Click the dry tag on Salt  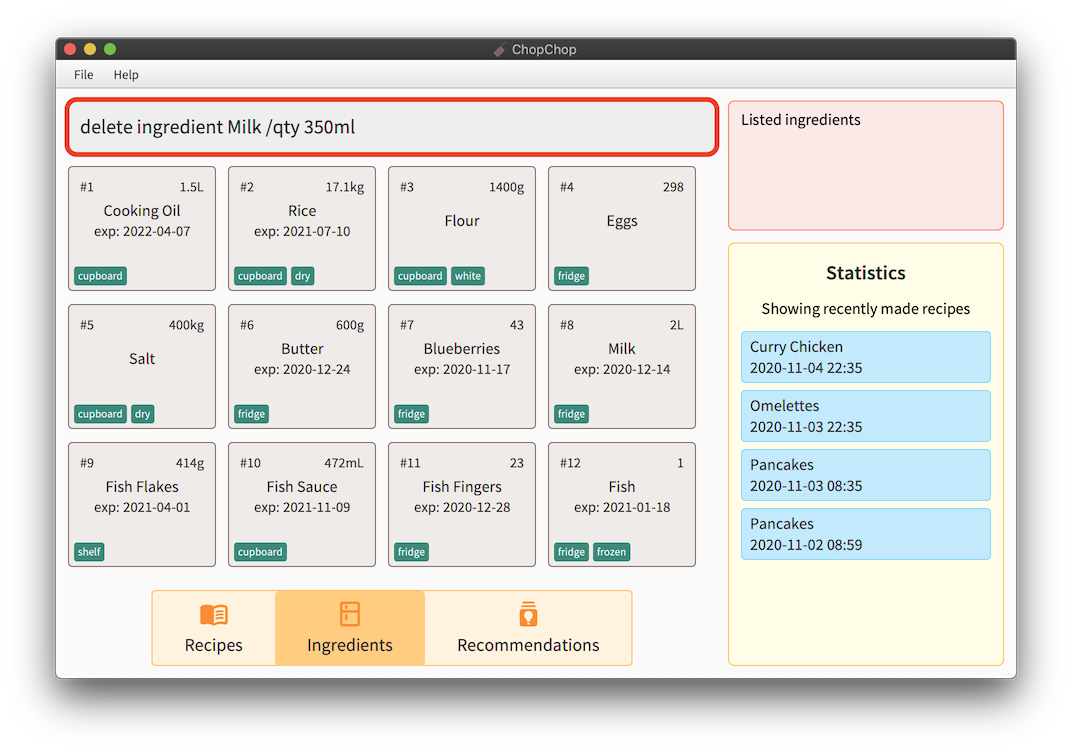(x=142, y=414)
